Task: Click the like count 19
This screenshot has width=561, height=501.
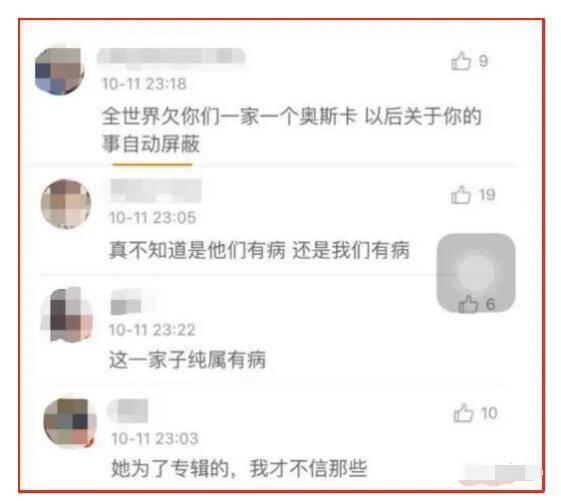Action: (x=487, y=195)
